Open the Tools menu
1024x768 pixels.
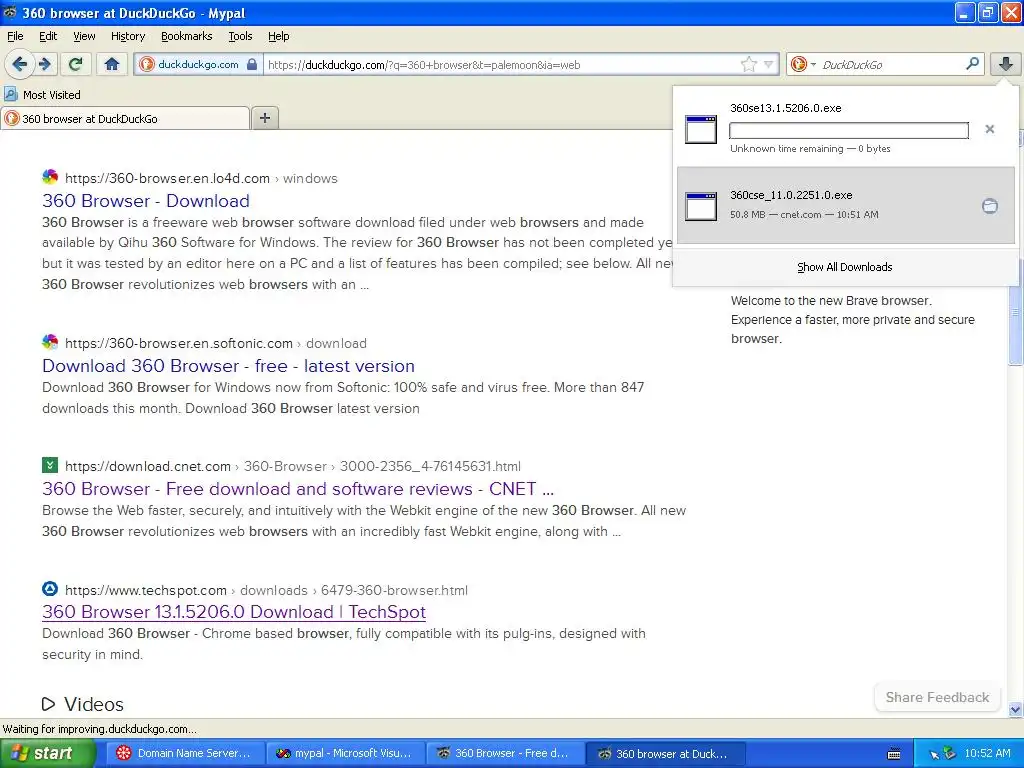point(240,36)
